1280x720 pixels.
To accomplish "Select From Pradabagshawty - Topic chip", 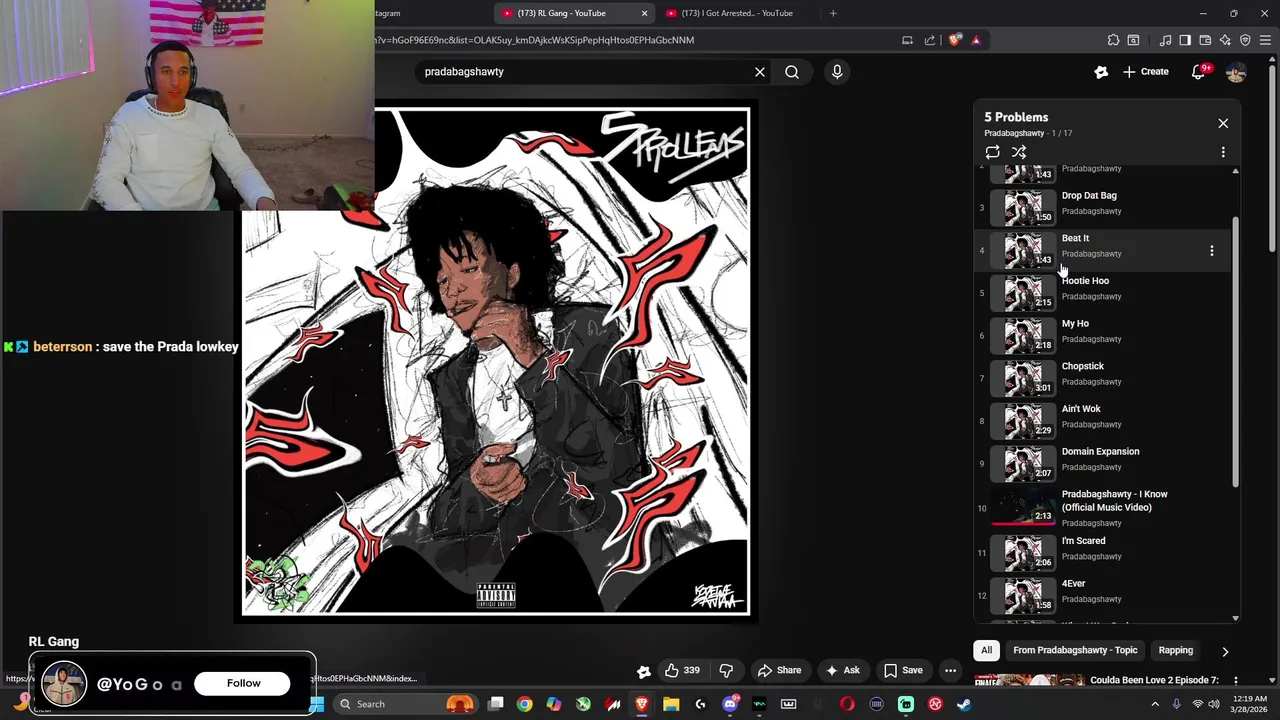I will (x=1075, y=650).
